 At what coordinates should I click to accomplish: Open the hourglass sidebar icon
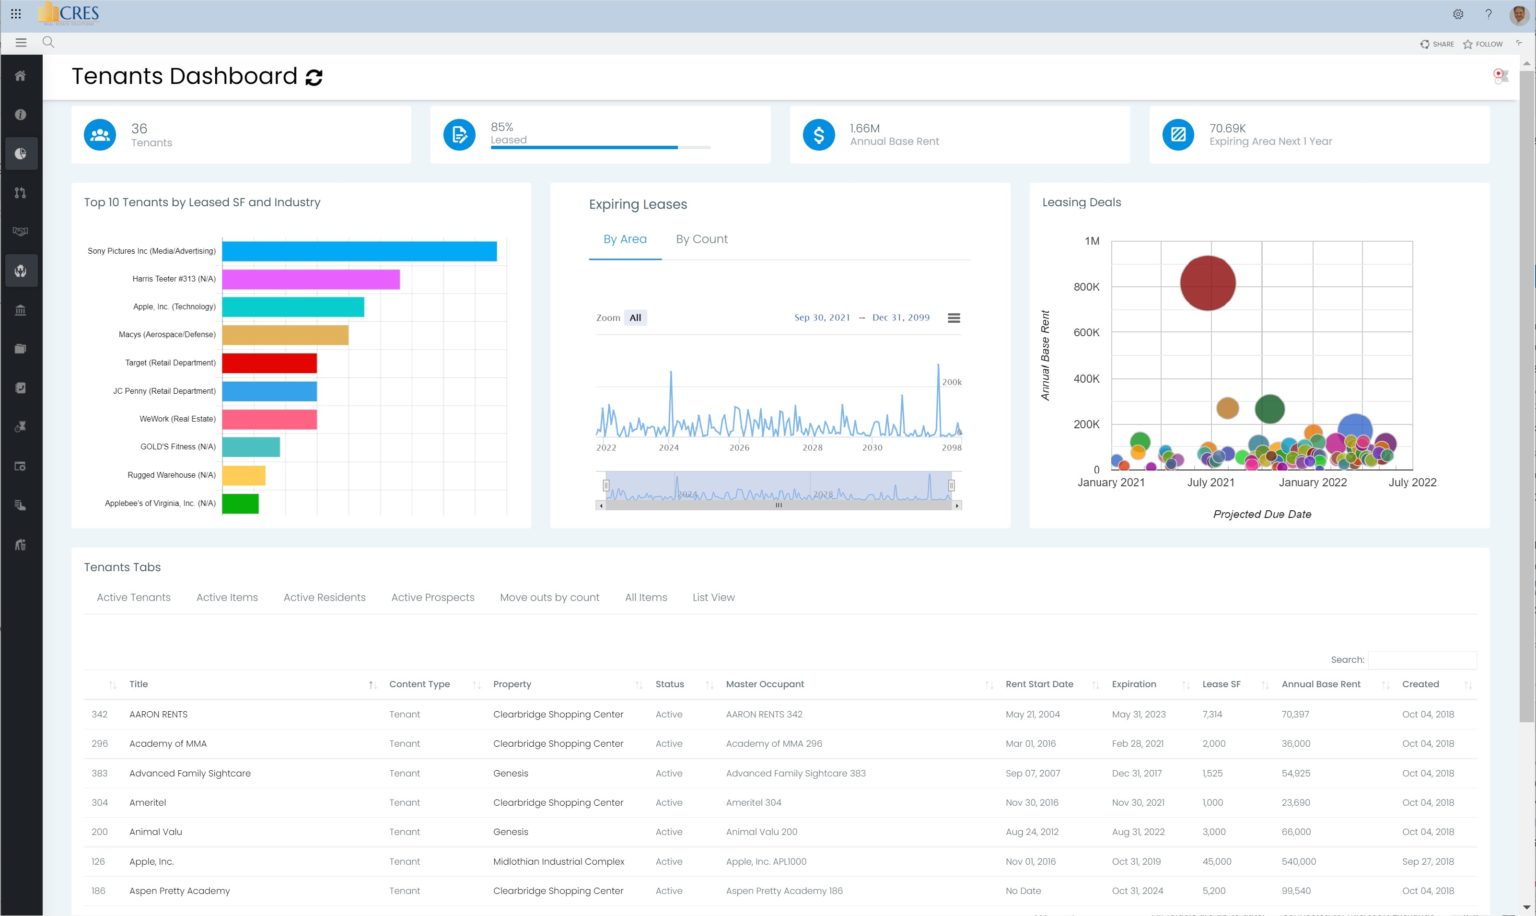(20, 427)
